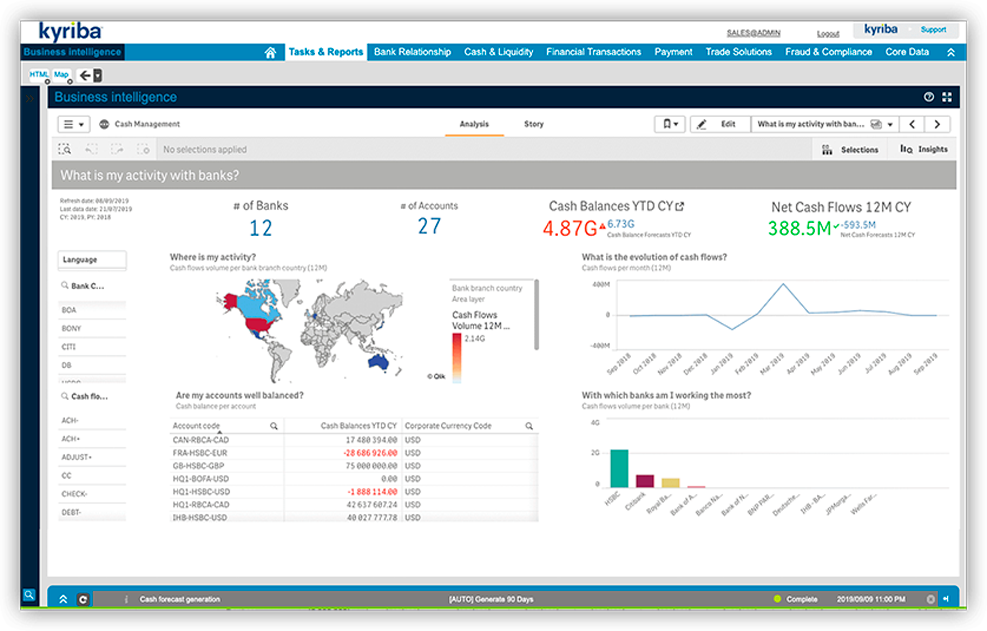Search the Account code column
Image resolution: width=987 pixels, height=631 pixels.
tap(274, 426)
